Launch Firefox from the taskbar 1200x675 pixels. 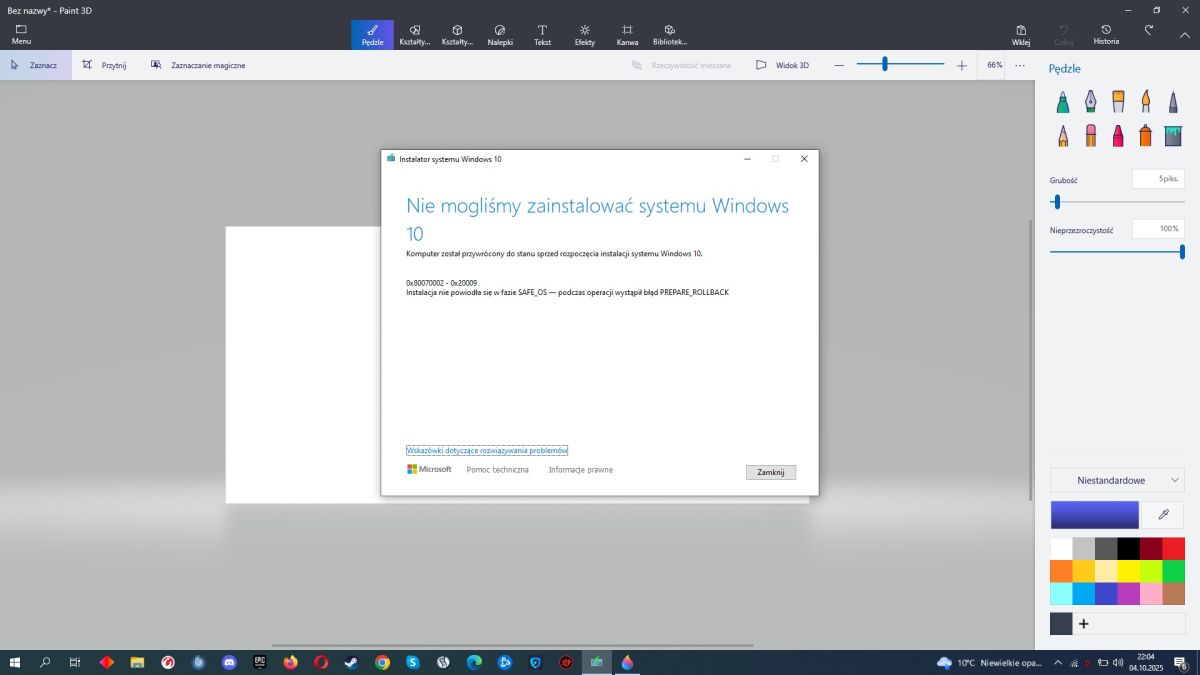(x=290, y=662)
